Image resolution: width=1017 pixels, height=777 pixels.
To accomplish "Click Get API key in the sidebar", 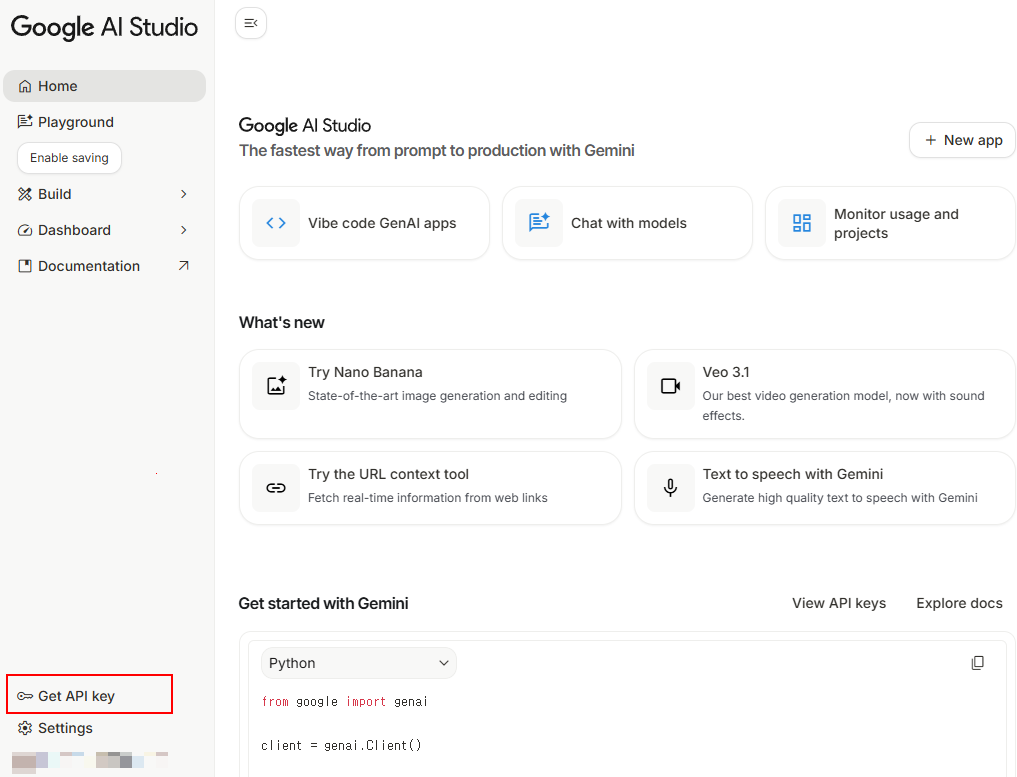I will coord(77,696).
